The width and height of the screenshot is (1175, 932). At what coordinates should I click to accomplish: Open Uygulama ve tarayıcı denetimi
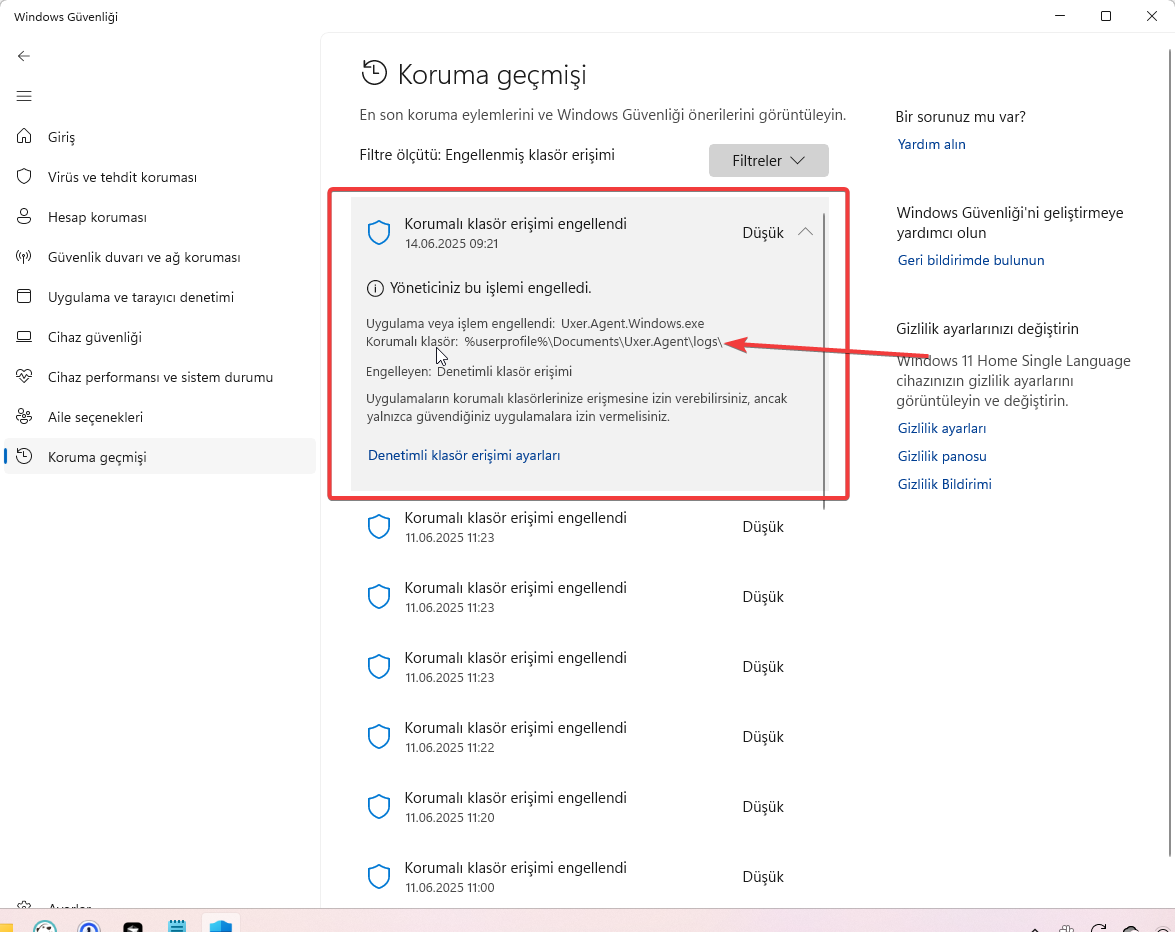click(x=160, y=297)
